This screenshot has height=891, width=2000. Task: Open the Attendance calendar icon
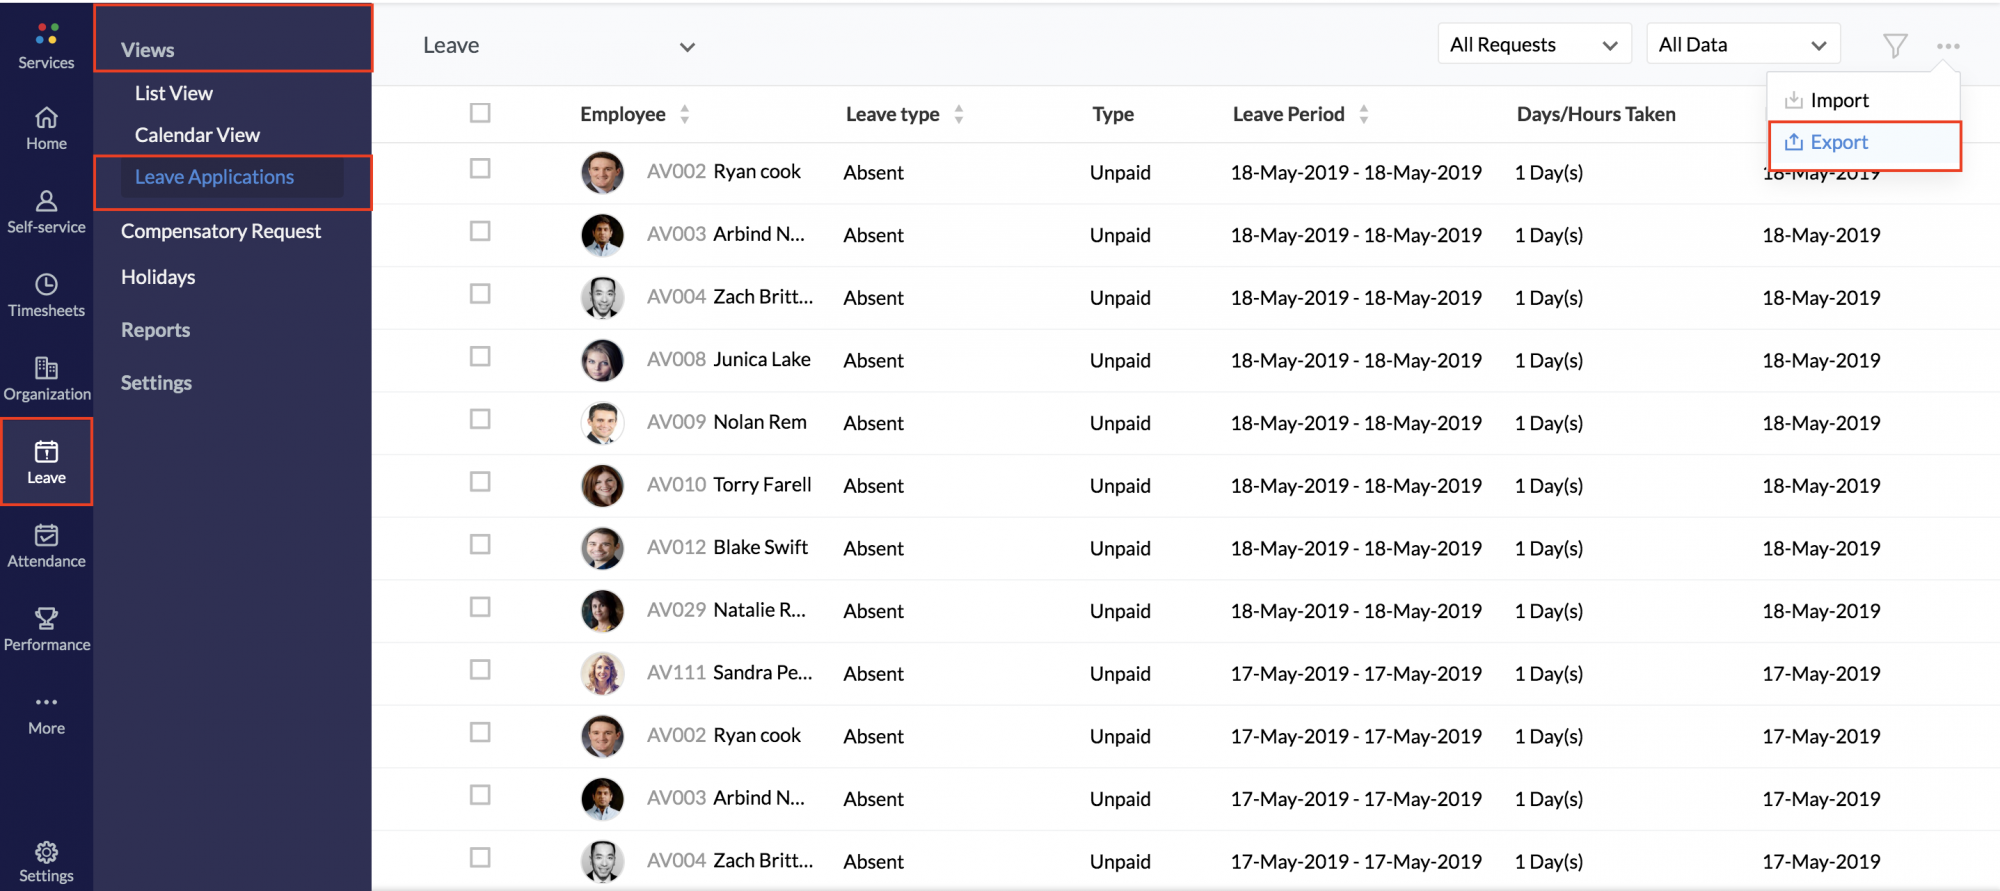point(46,536)
